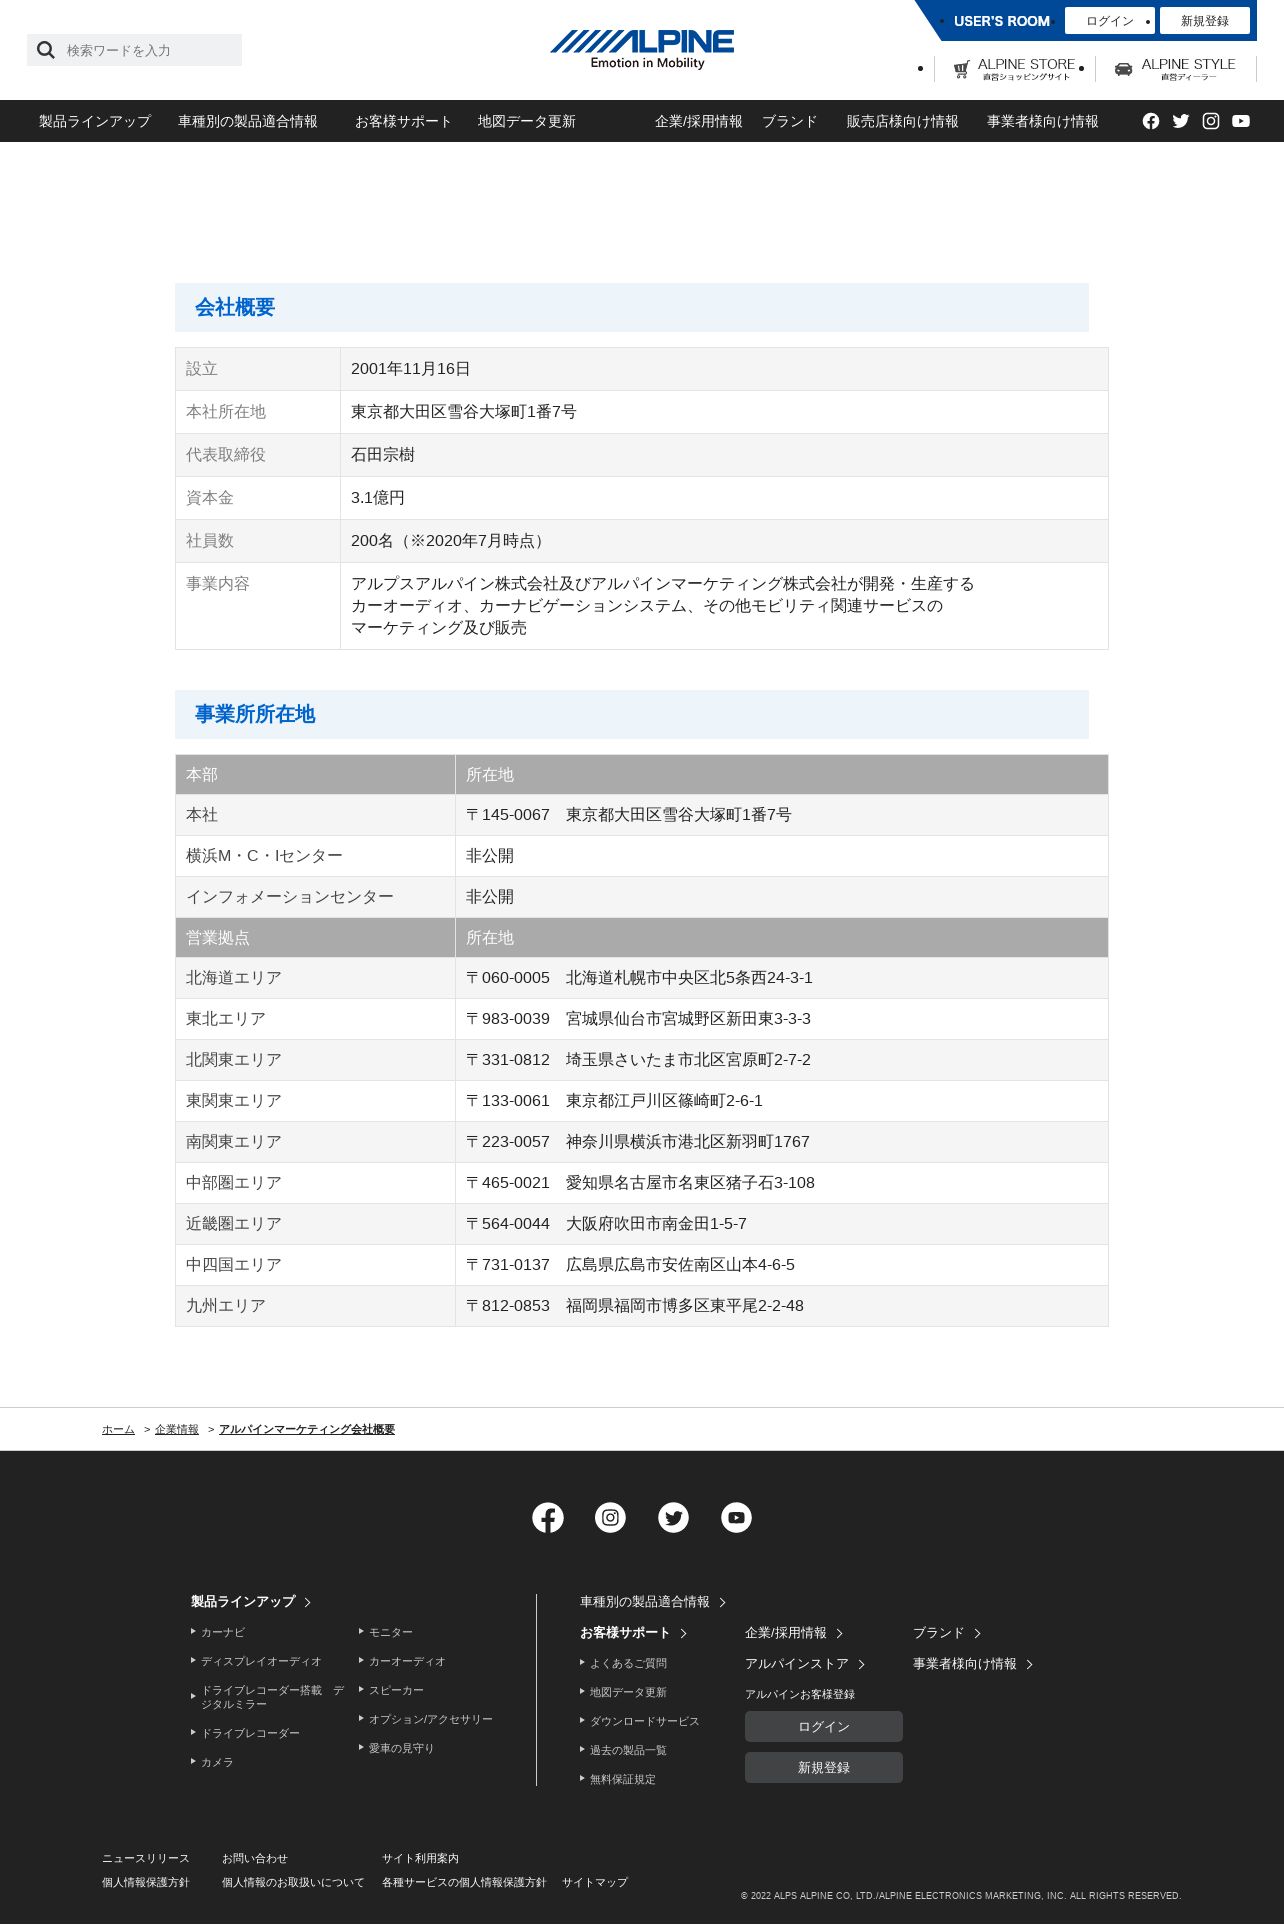Open Facebook icon in navigation bar

pos(1151,121)
